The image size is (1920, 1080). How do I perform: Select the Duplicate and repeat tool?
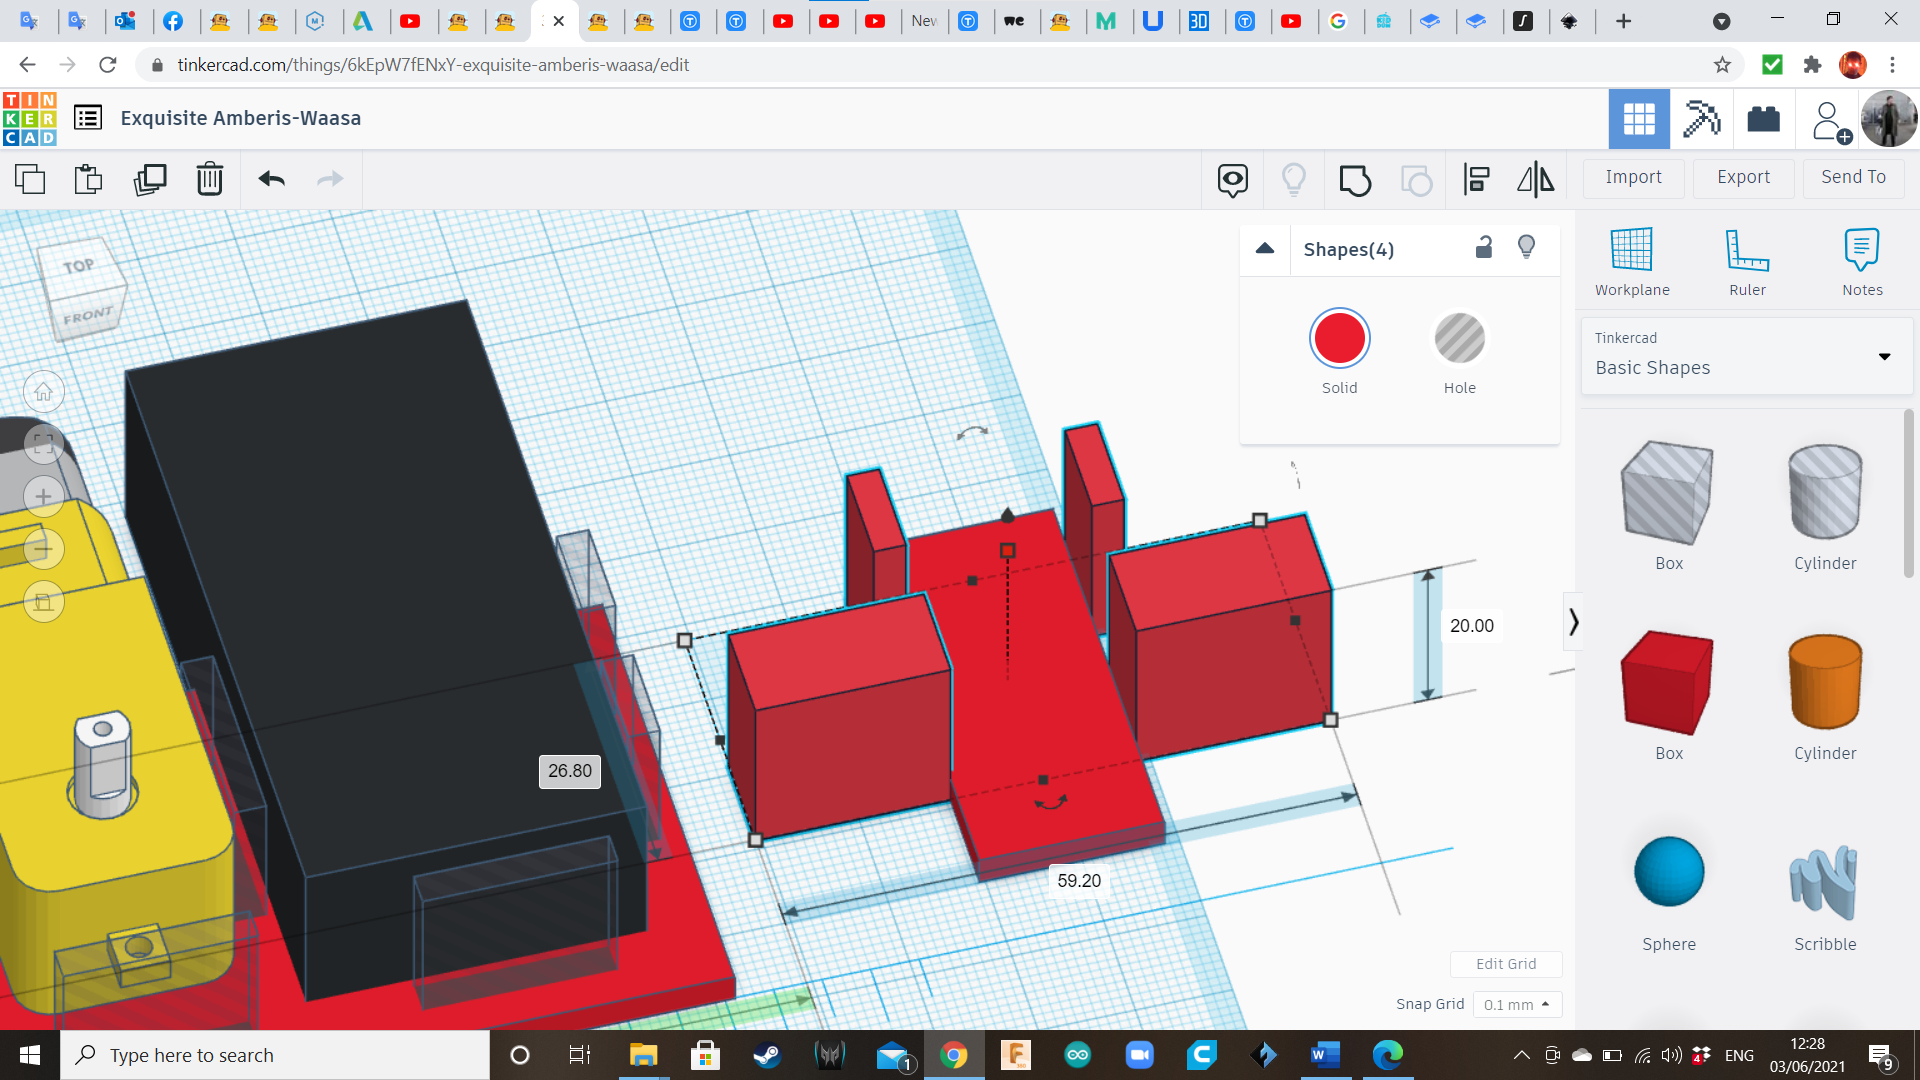coord(150,180)
